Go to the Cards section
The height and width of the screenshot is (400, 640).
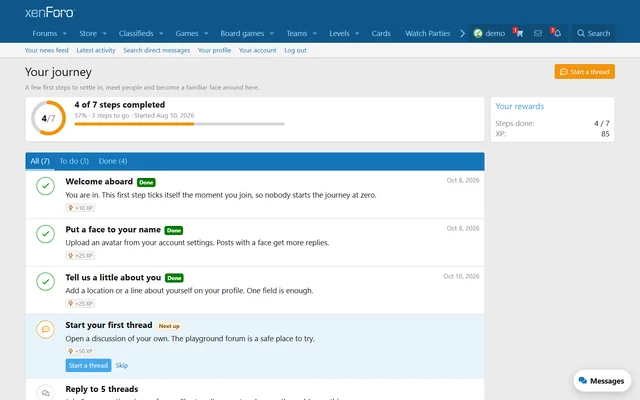pos(381,33)
